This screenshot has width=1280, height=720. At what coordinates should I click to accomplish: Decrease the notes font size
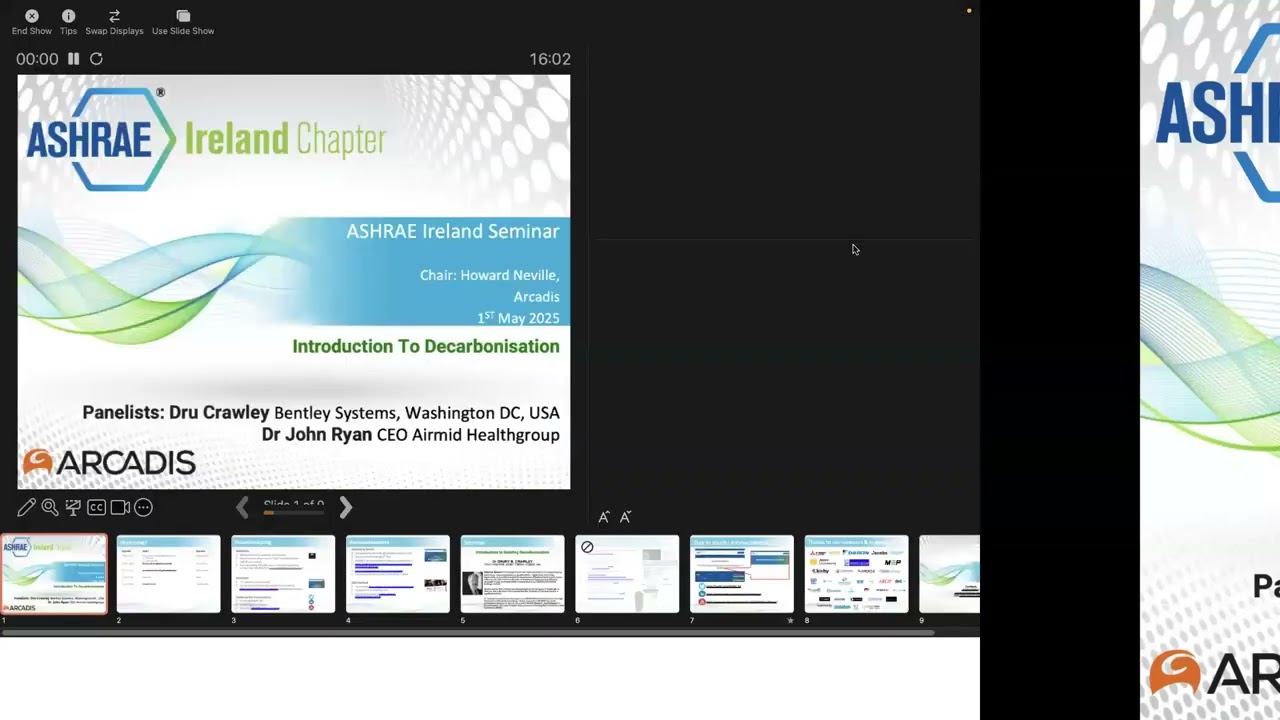tap(626, 517)
